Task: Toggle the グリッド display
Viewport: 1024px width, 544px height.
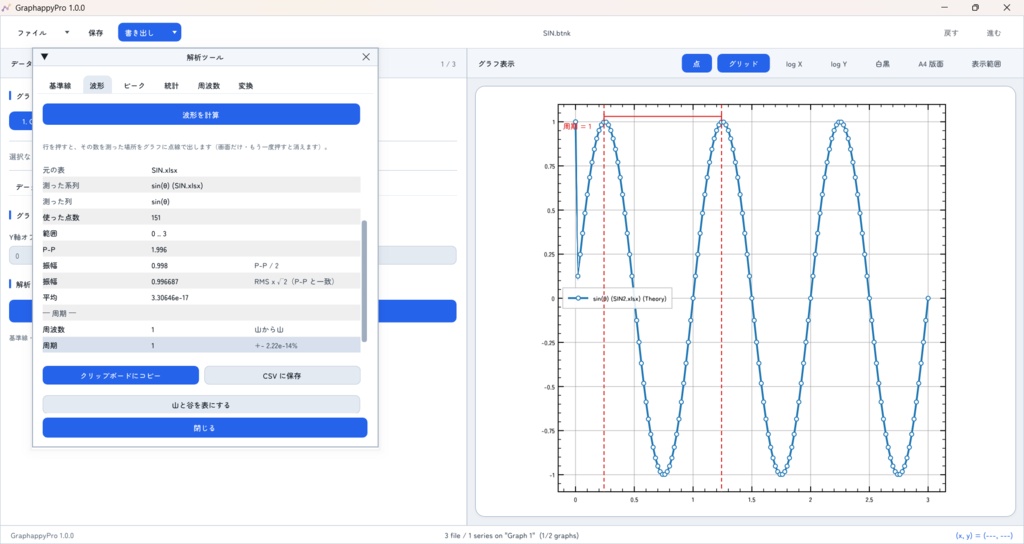Action: tap(743, 63)
